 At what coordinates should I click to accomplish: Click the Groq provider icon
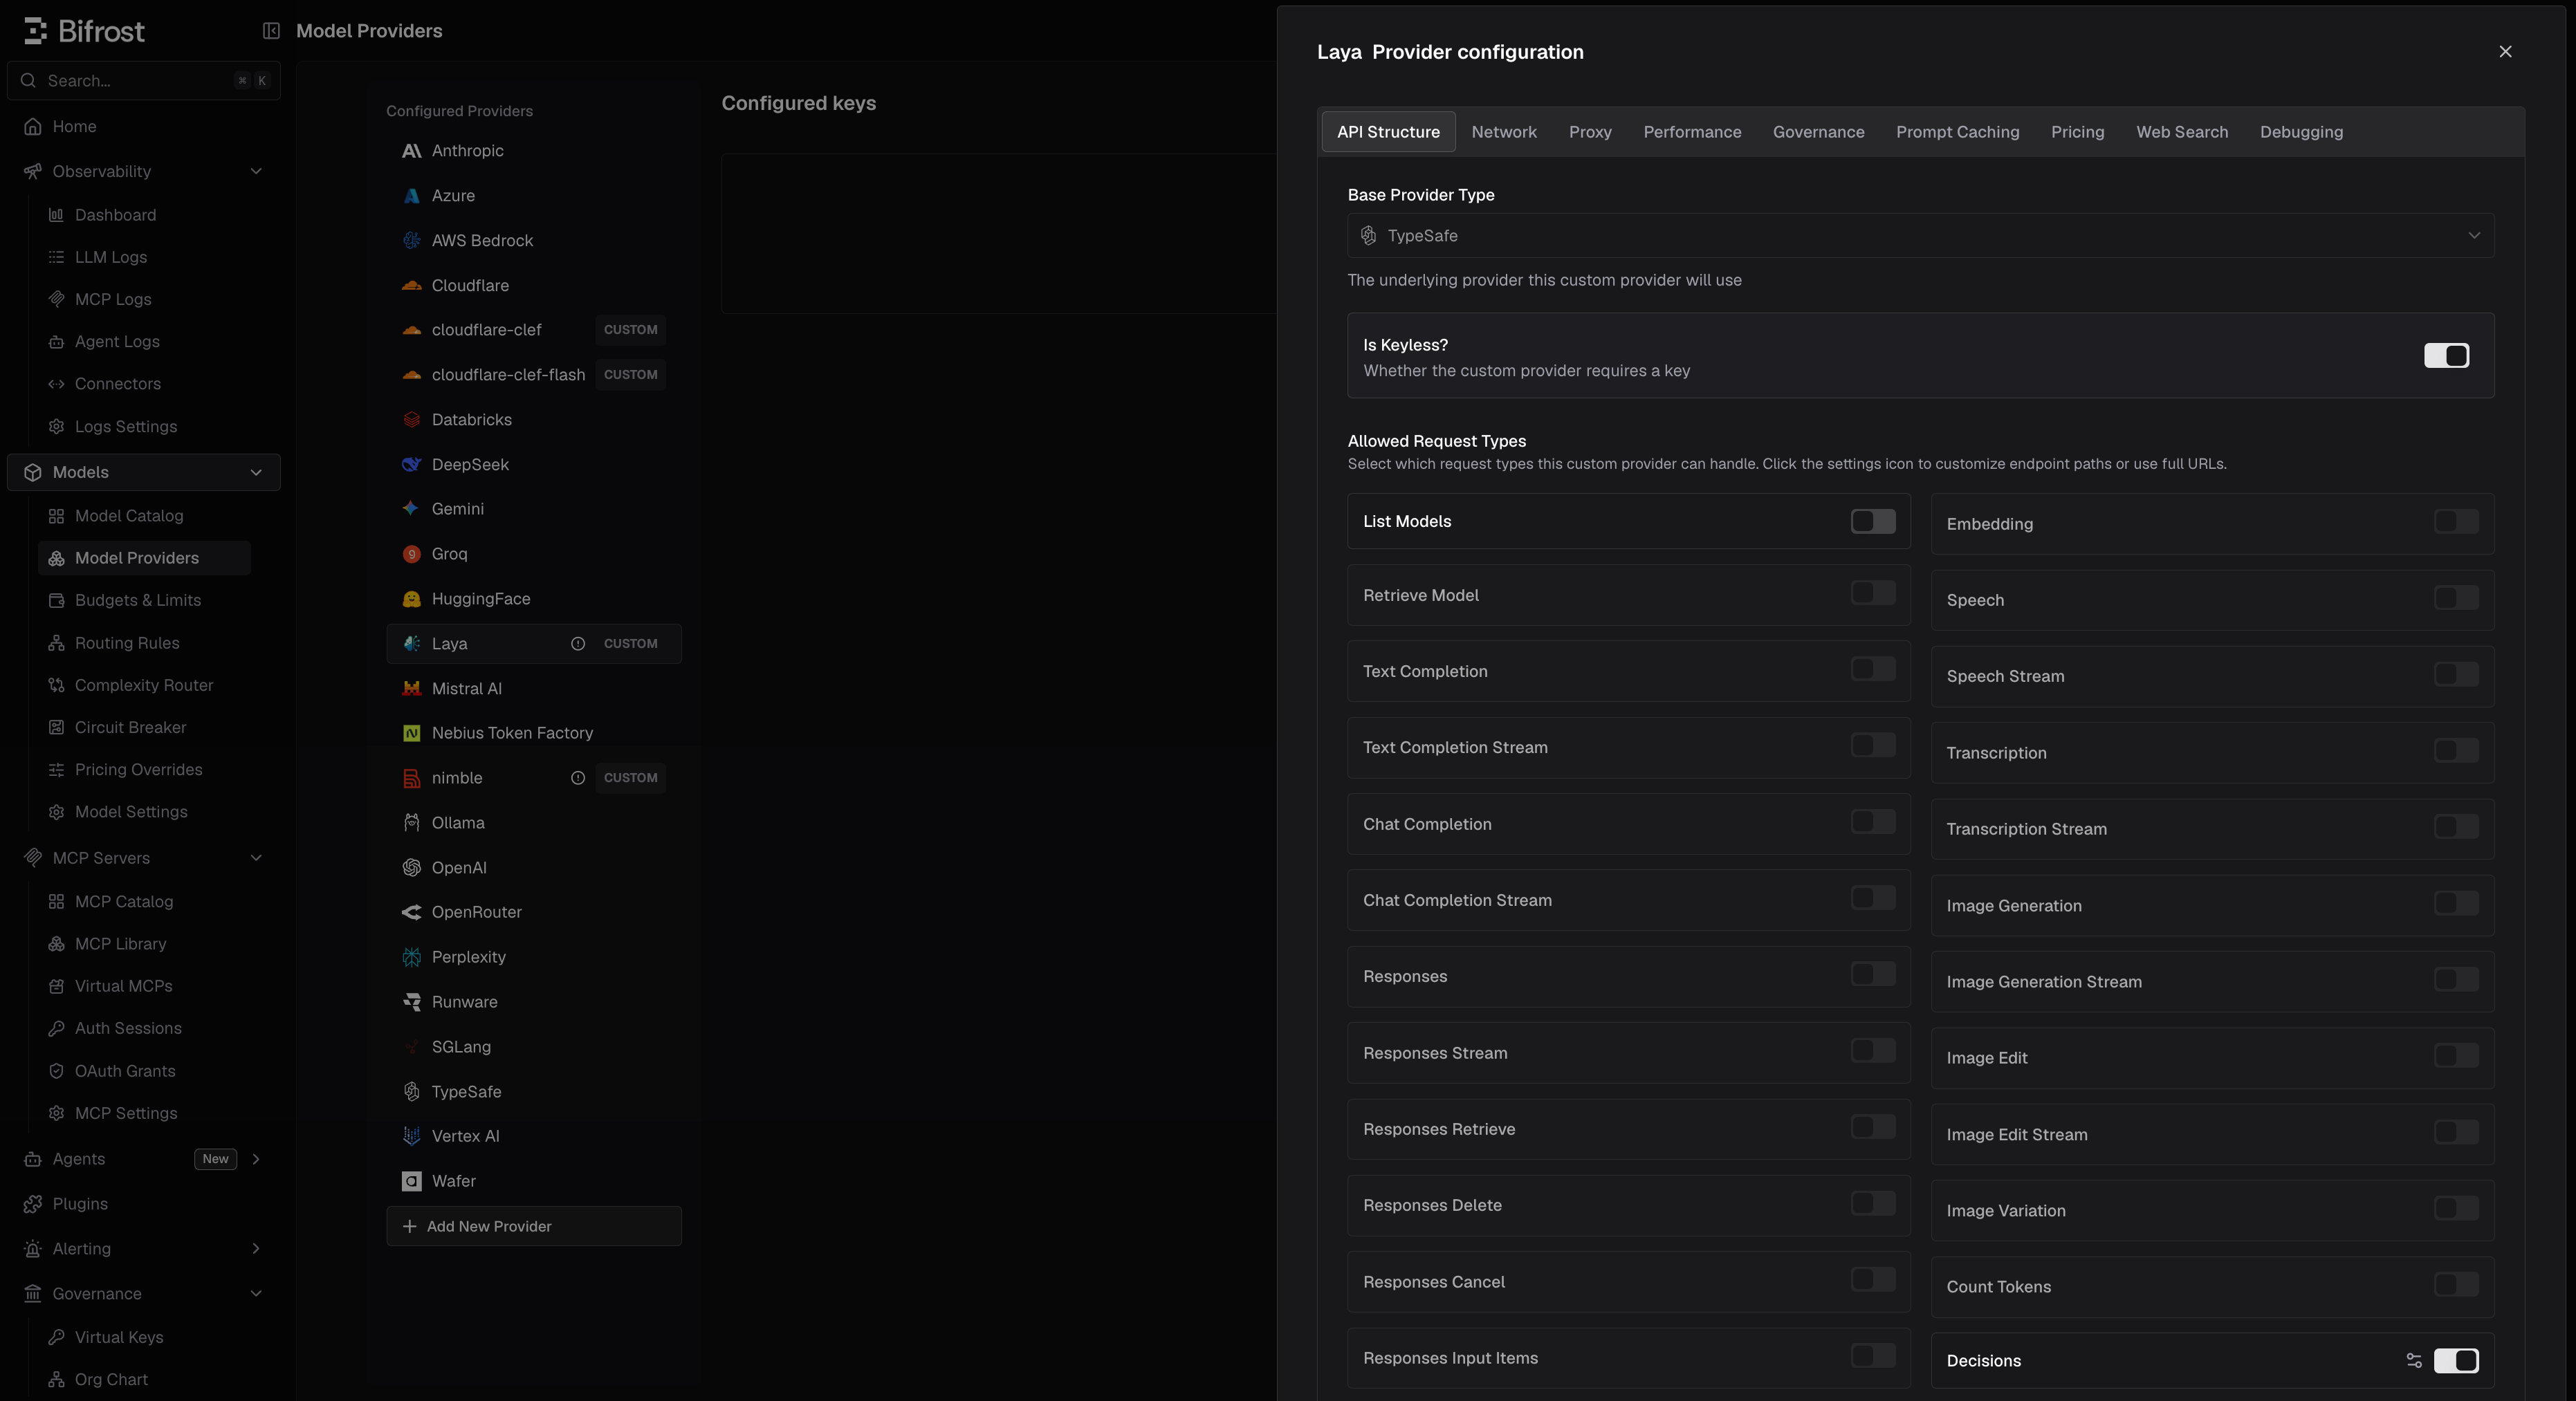[411, 554]
